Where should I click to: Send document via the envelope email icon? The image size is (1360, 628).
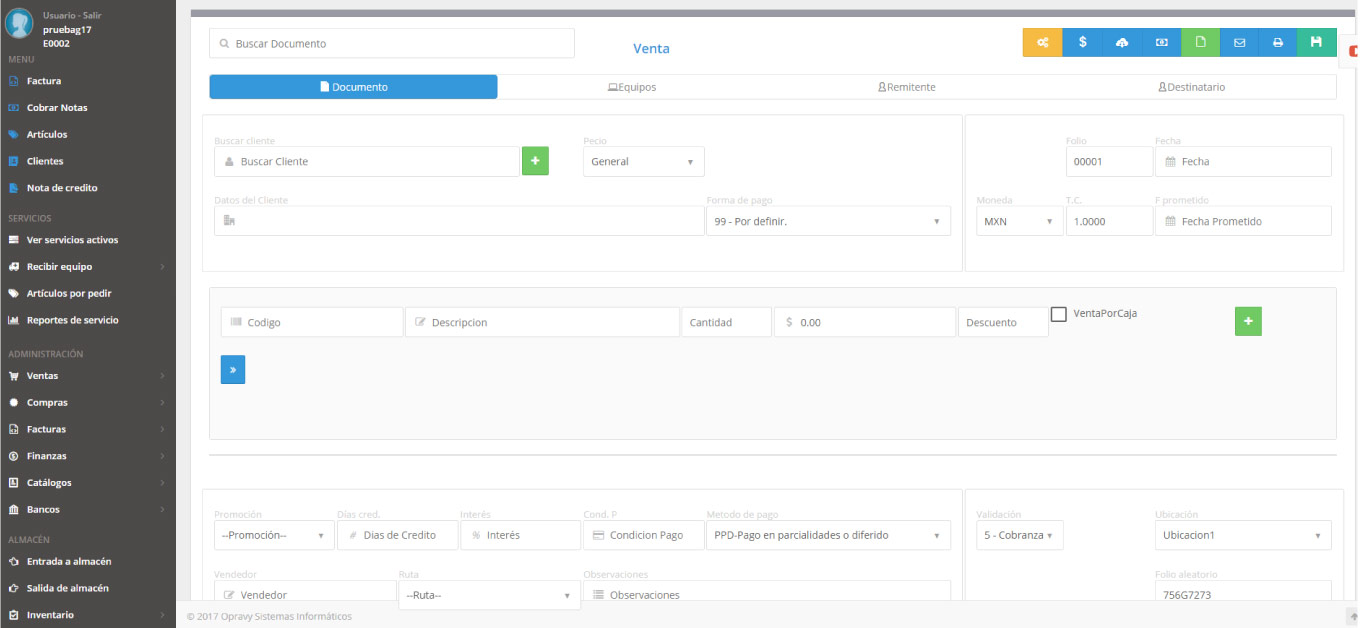click(1239, 42)
